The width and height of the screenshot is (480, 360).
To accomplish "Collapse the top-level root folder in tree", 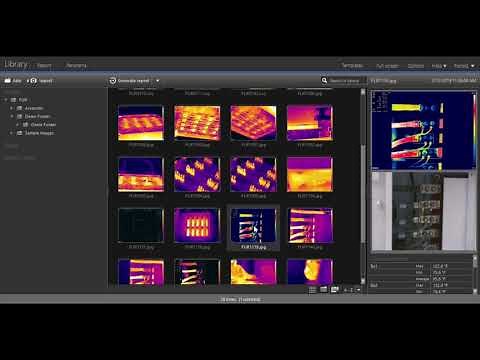I will click(x=6, y=100).
